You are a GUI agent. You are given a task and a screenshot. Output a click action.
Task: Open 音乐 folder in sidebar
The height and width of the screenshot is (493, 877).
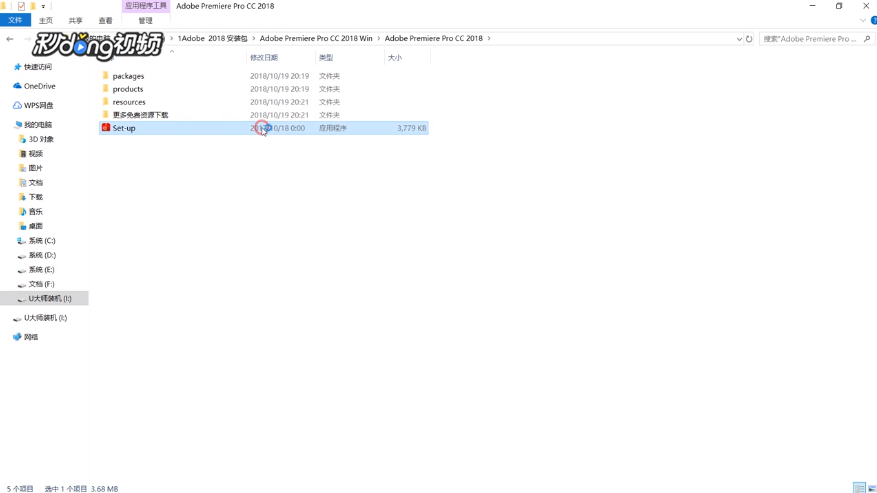[36, 212]
